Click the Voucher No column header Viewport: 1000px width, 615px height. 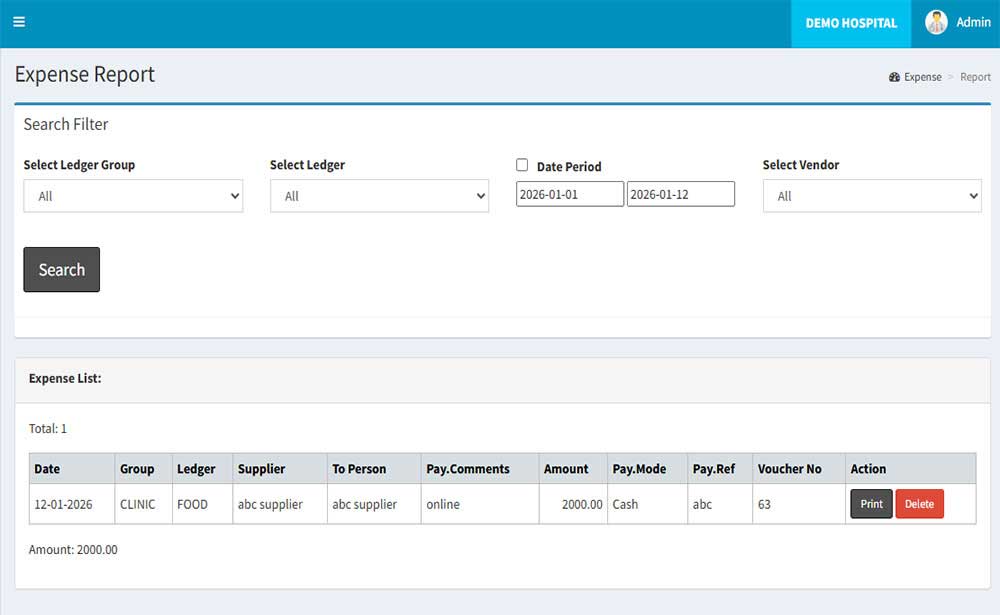pos(789,469)
